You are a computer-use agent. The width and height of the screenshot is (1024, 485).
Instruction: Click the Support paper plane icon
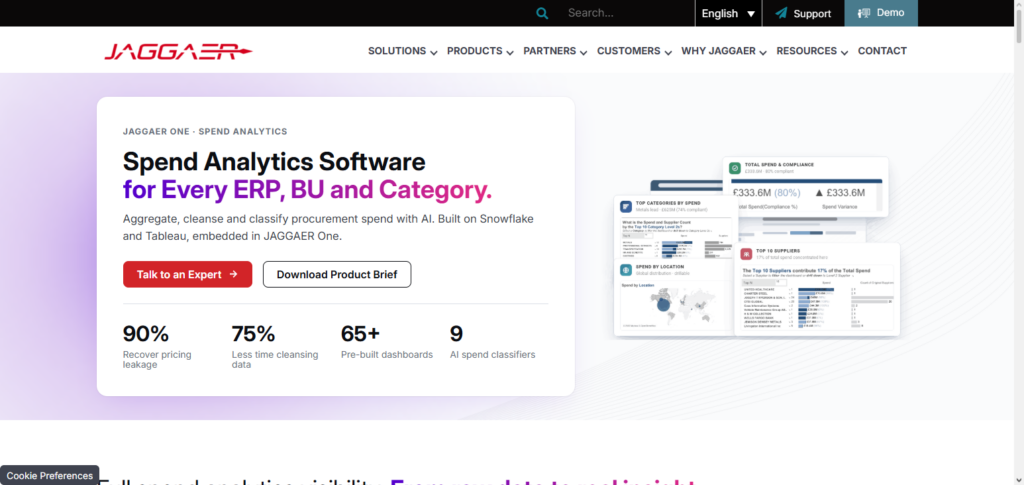coord(781,13)
